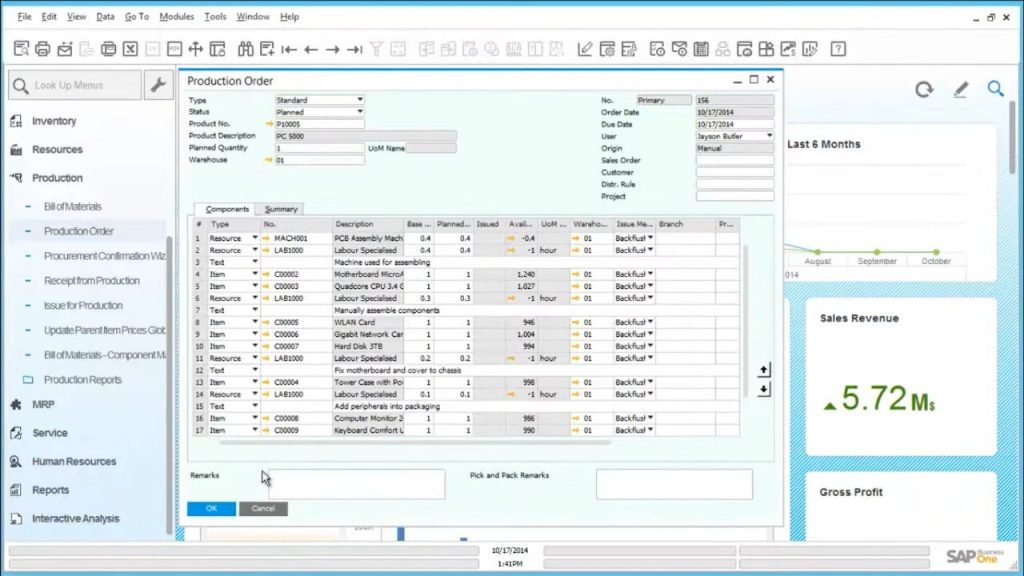Export to Excel toolbar icon

coord(131,49)
